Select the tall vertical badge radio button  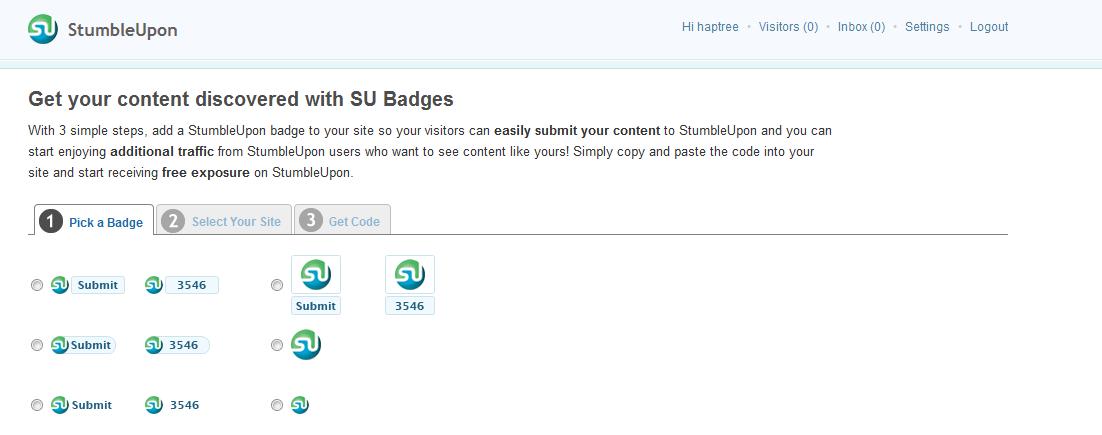[277, 285]
